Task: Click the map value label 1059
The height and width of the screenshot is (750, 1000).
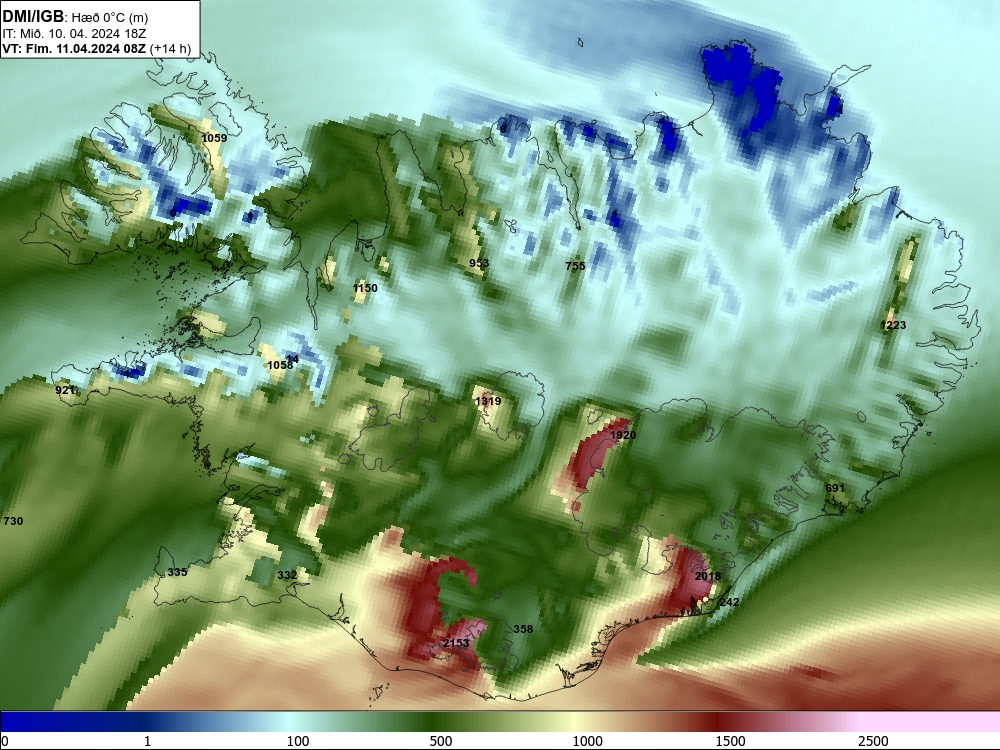Action: (x=214, y=138)
